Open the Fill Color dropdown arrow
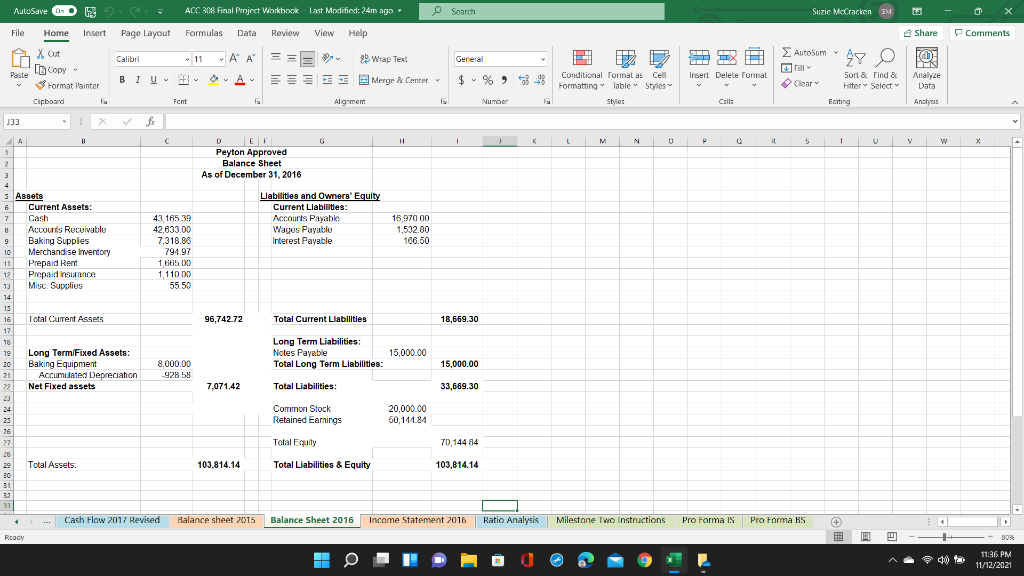Image resolution: width=1024 pixels, height=576 pixels. (x=225, y=79)
